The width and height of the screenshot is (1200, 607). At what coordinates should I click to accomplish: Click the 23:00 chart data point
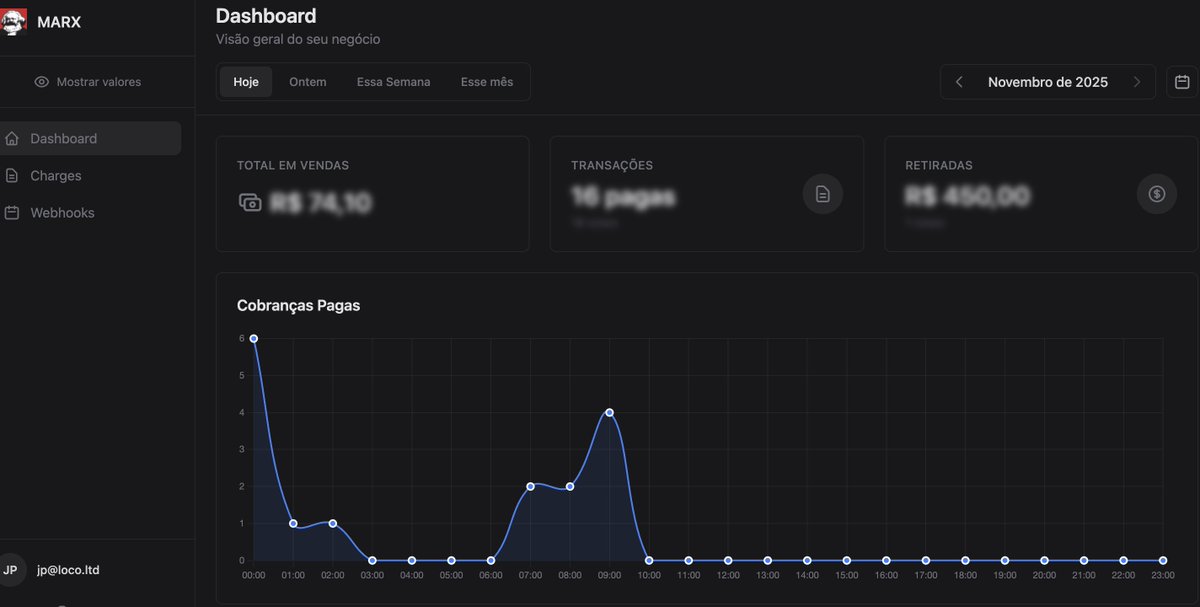click(x=1163, y=560)
